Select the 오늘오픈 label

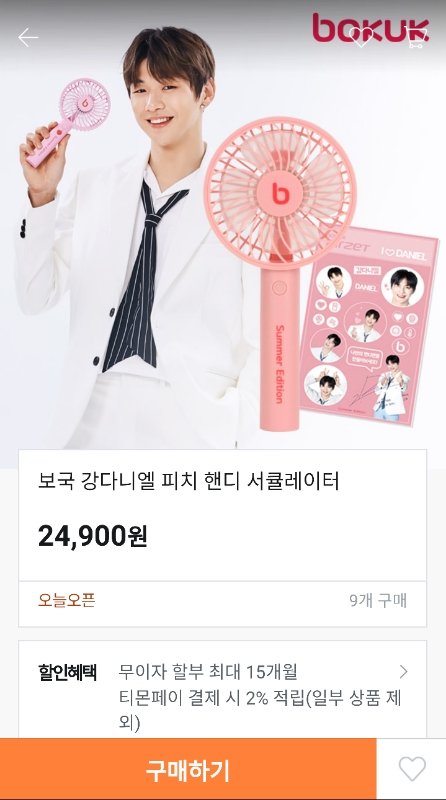(x=67, y=601)
